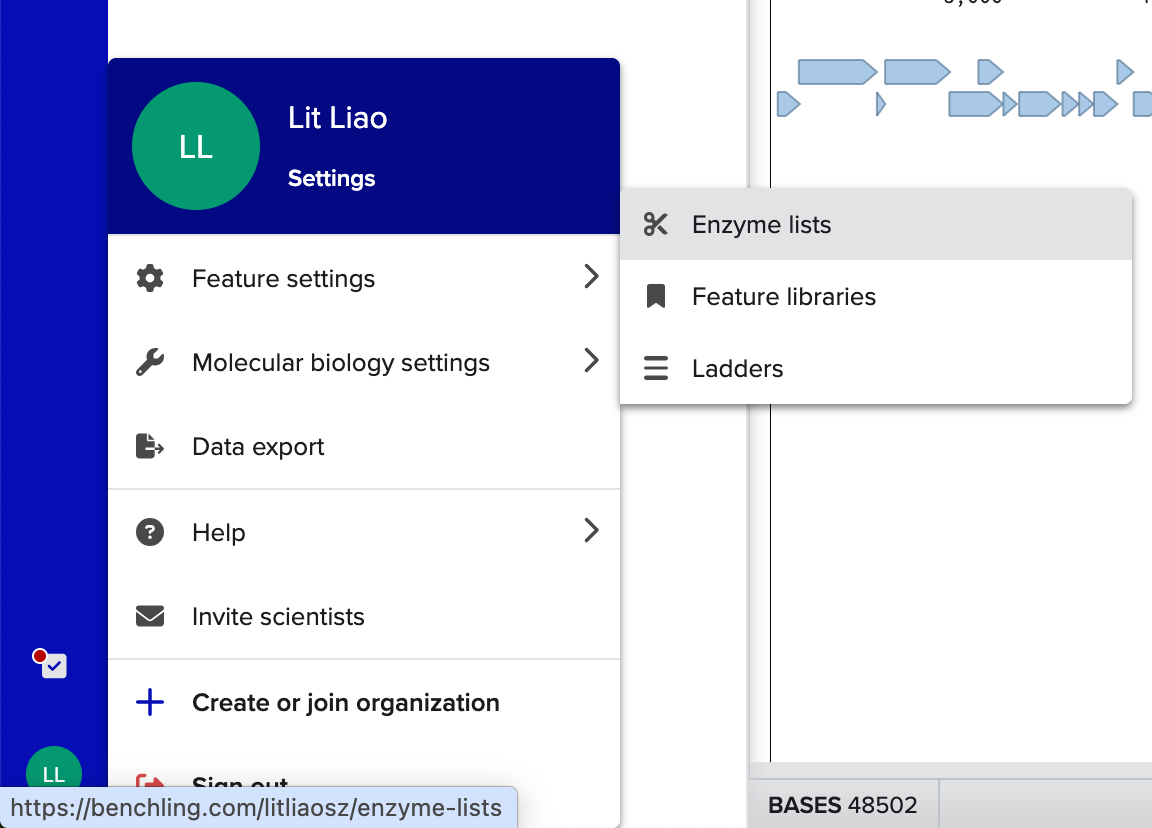Screen dimensions: 1152x828
Task: Select Feature libraries menu entry
Action: click(783, 297)
